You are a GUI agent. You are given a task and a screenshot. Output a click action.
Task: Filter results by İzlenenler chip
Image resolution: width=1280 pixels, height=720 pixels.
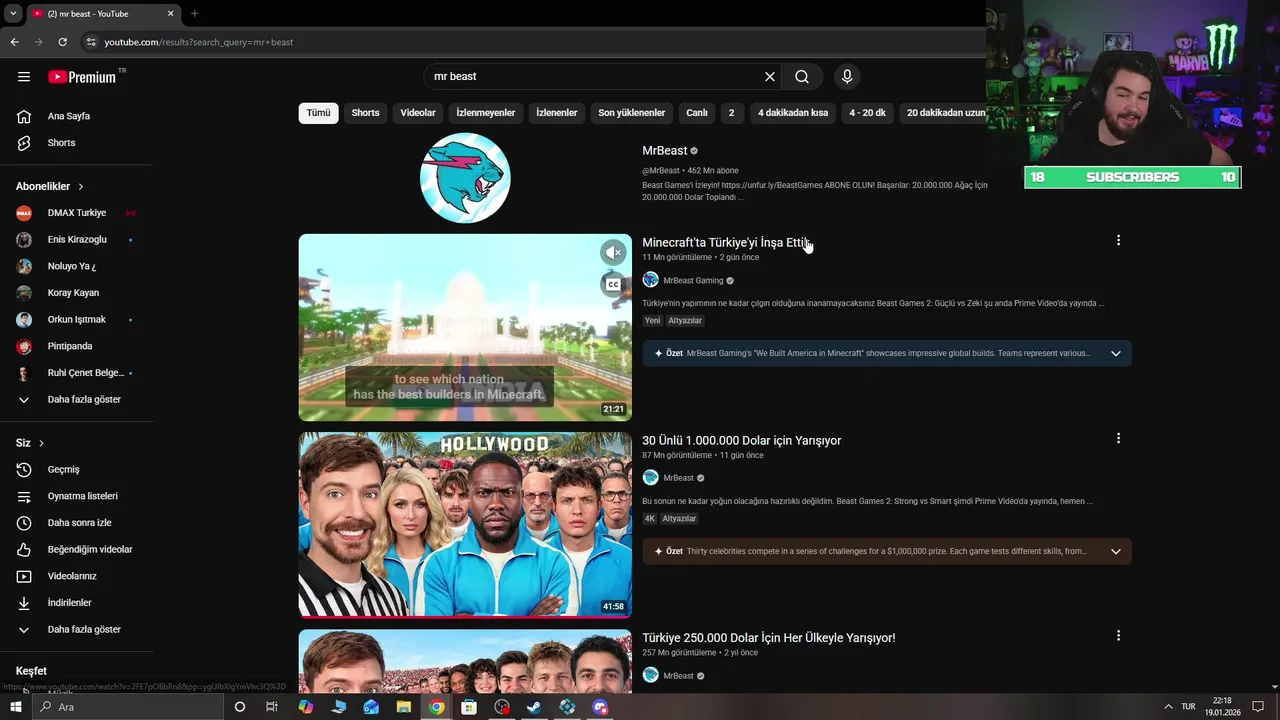[557, 113]
